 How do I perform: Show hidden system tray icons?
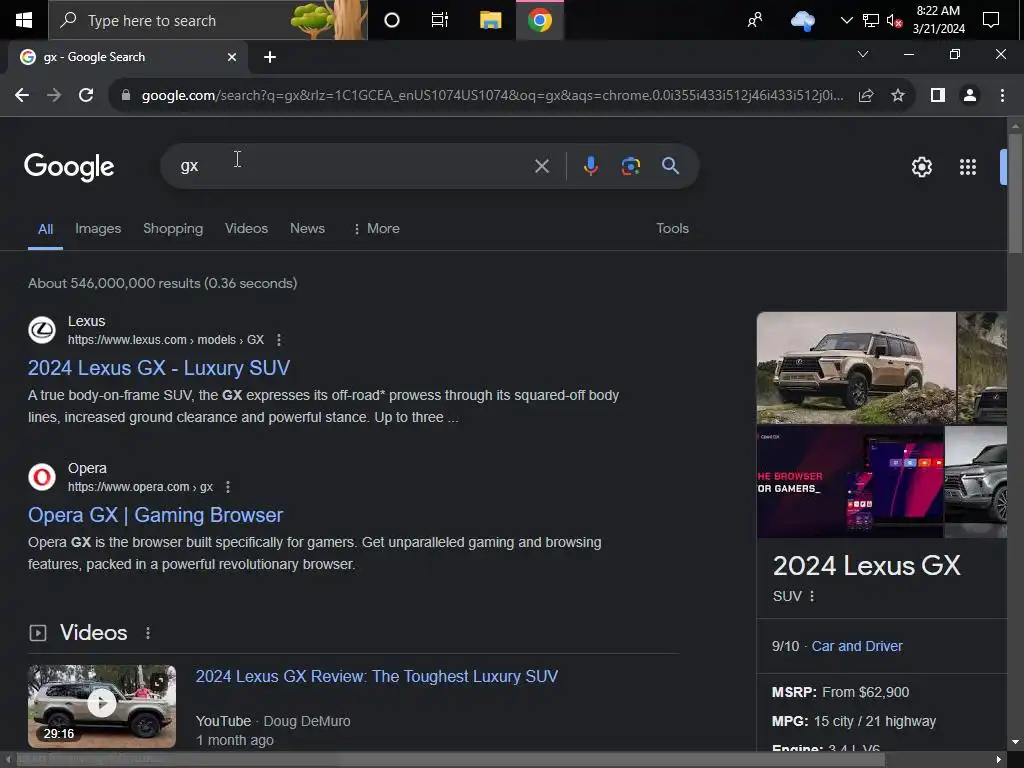pyautogui.click(x=846, y=20)
